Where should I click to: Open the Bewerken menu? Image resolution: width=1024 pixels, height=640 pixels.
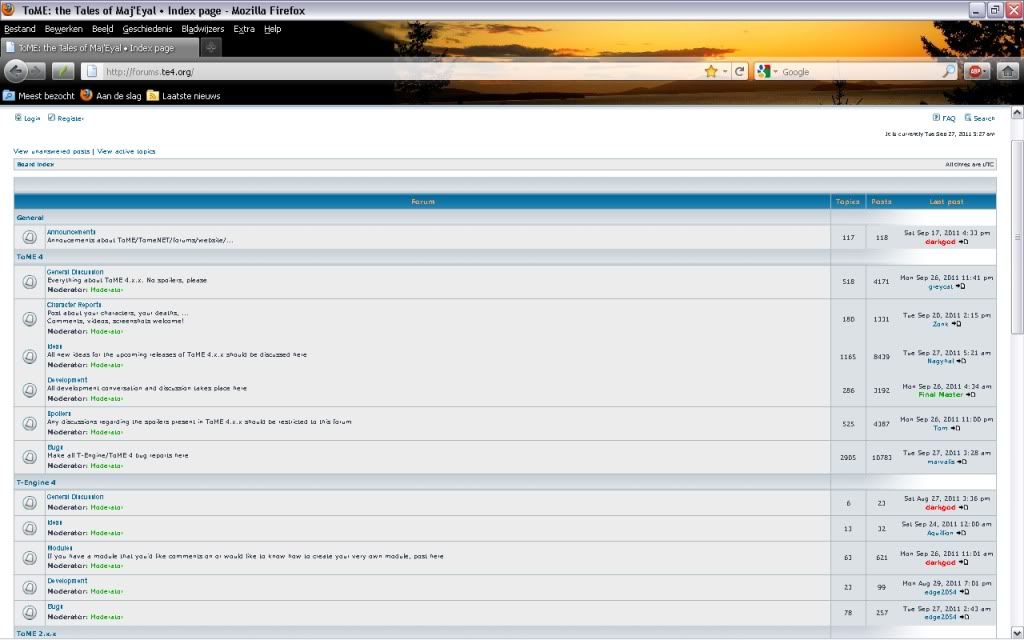[64, 29]
